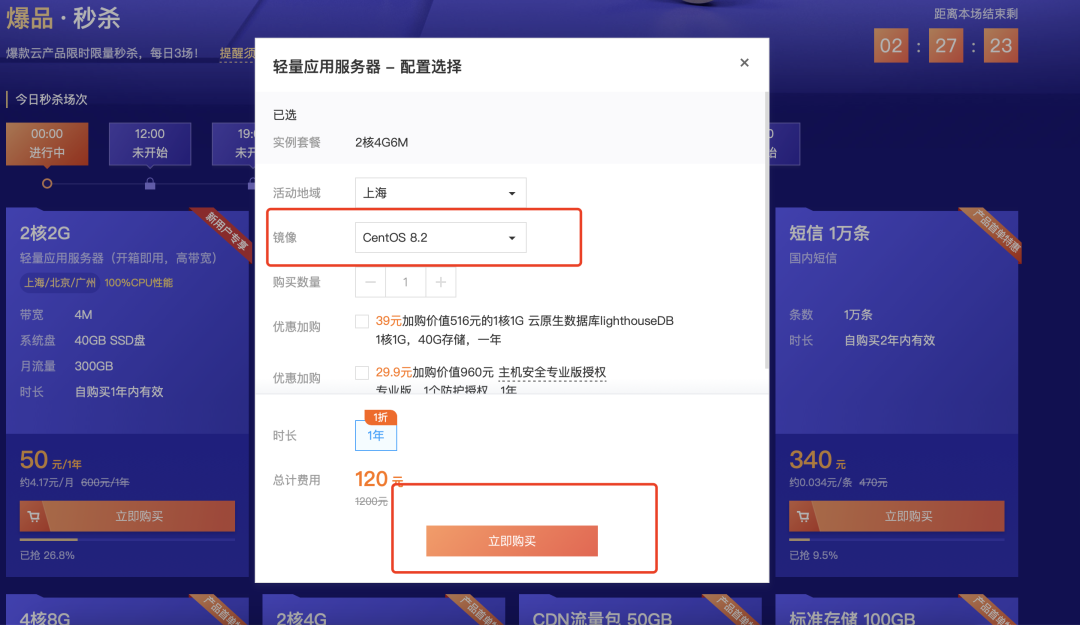
Task: Click the cart icon on 短信 1万条 card
Action: [x=803, y=516]
